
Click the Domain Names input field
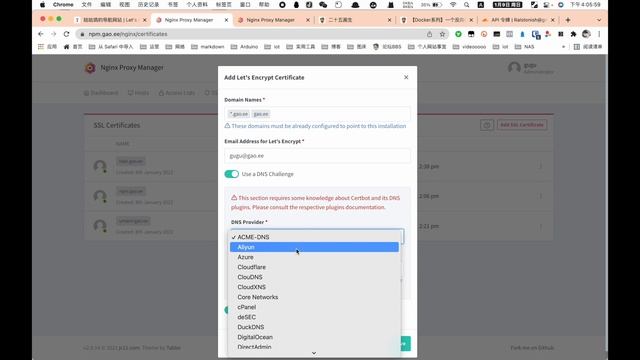(317, 114)
